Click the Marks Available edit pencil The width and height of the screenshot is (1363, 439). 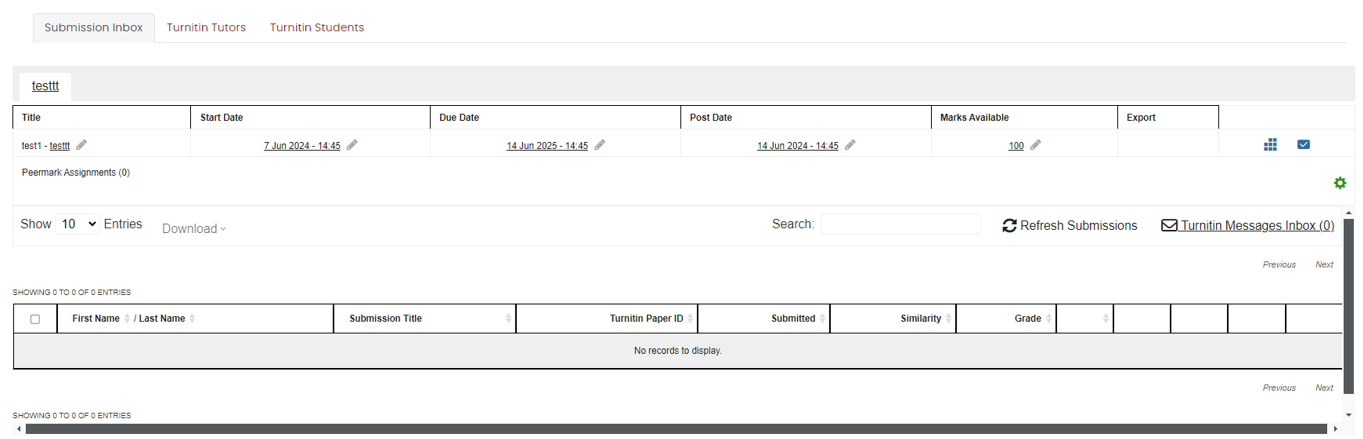pyautogui.click(x=1036, y=145)
